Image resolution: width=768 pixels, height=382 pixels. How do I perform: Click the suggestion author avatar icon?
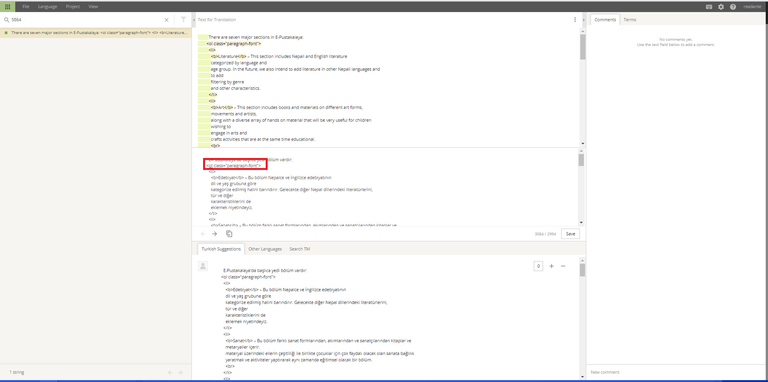[203, 266]
